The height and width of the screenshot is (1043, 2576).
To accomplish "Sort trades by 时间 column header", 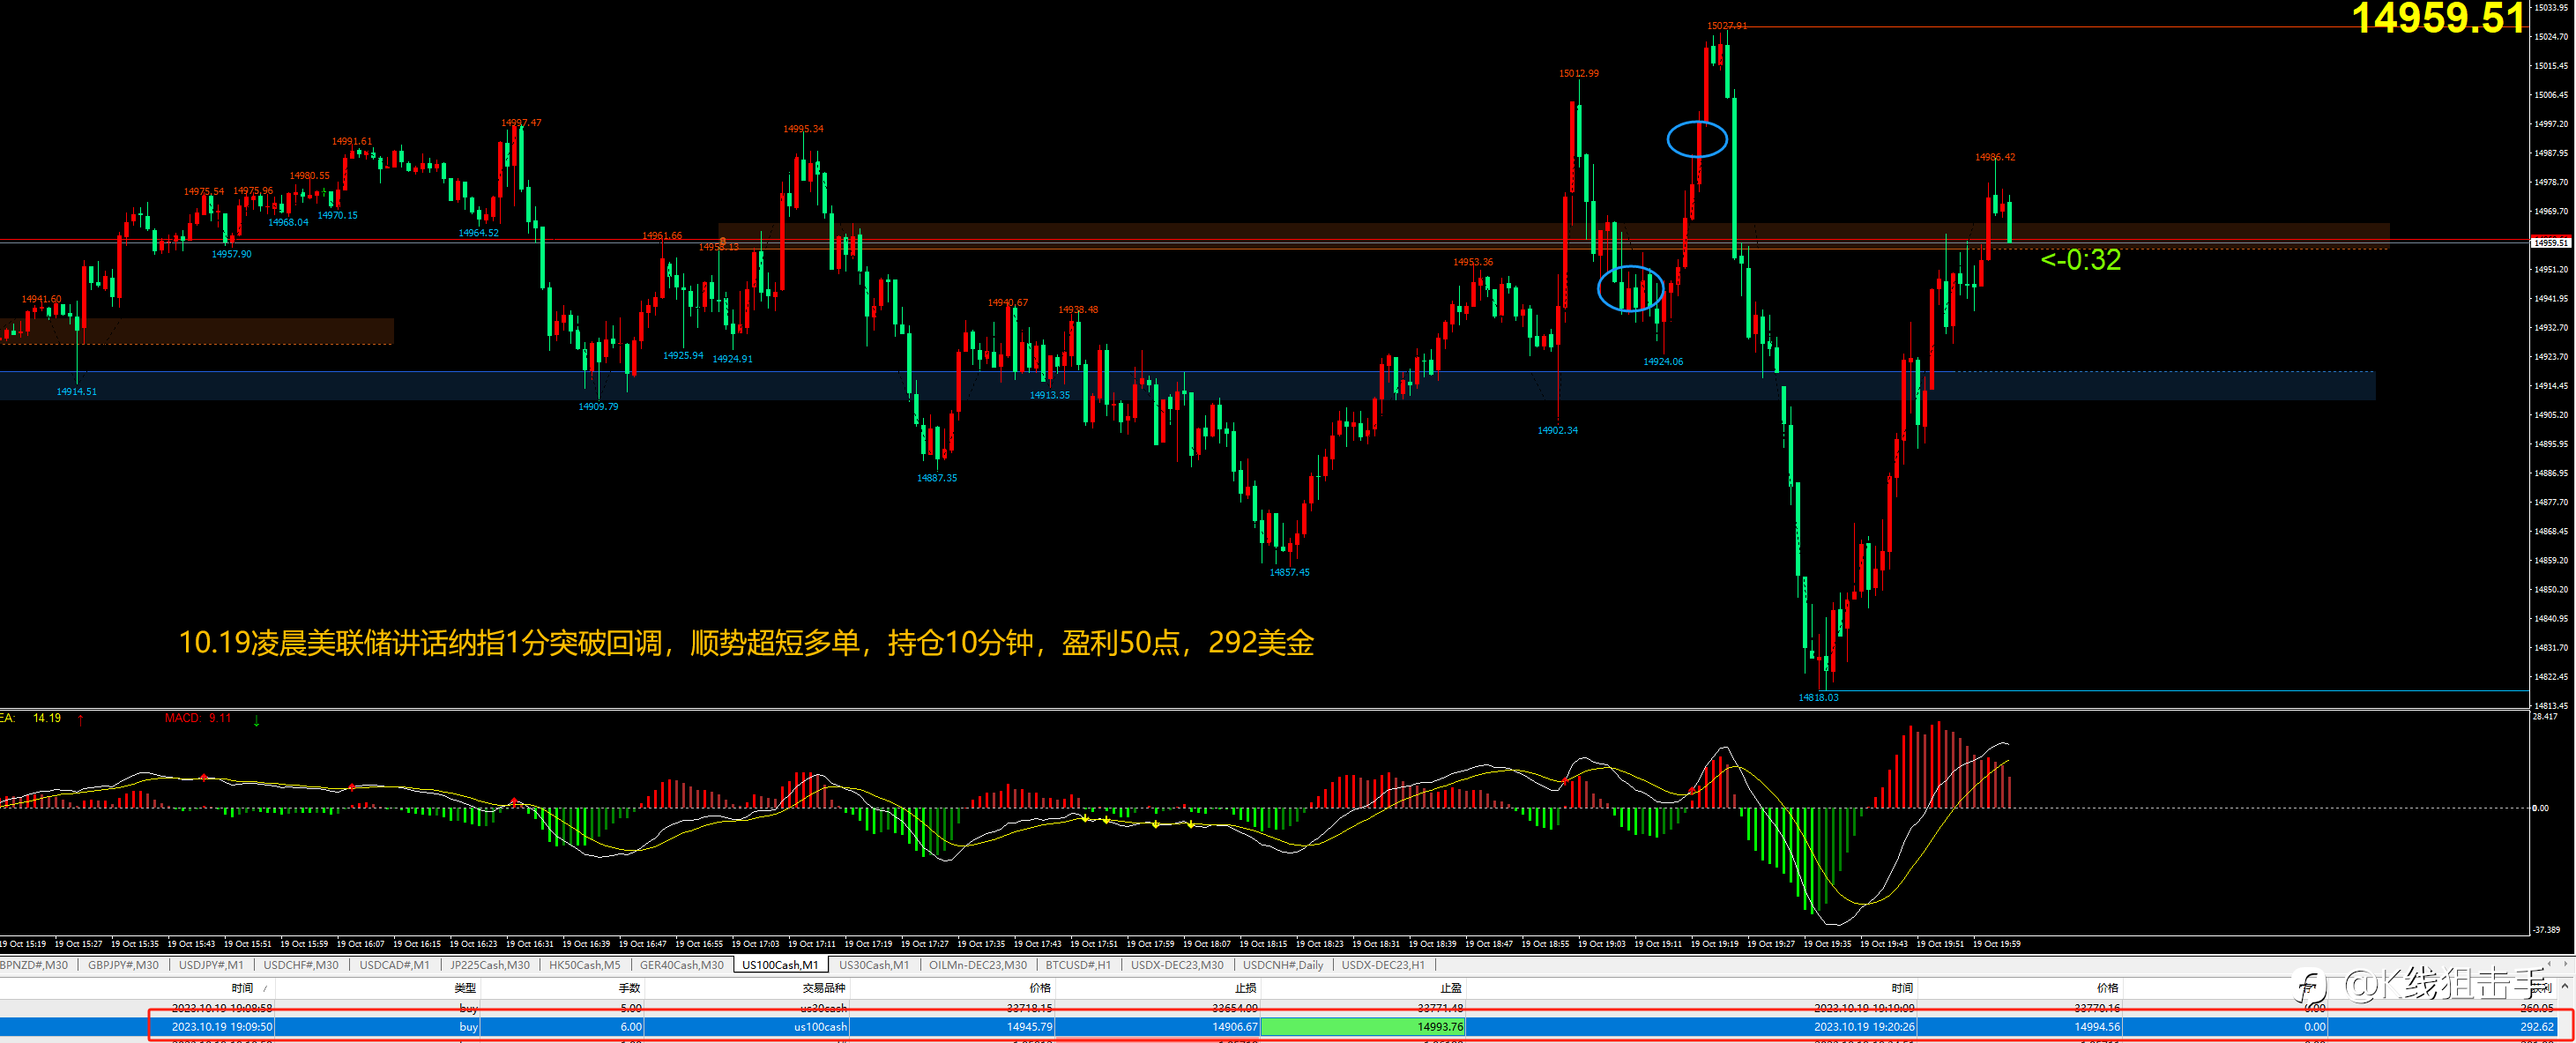I will 242,988.
